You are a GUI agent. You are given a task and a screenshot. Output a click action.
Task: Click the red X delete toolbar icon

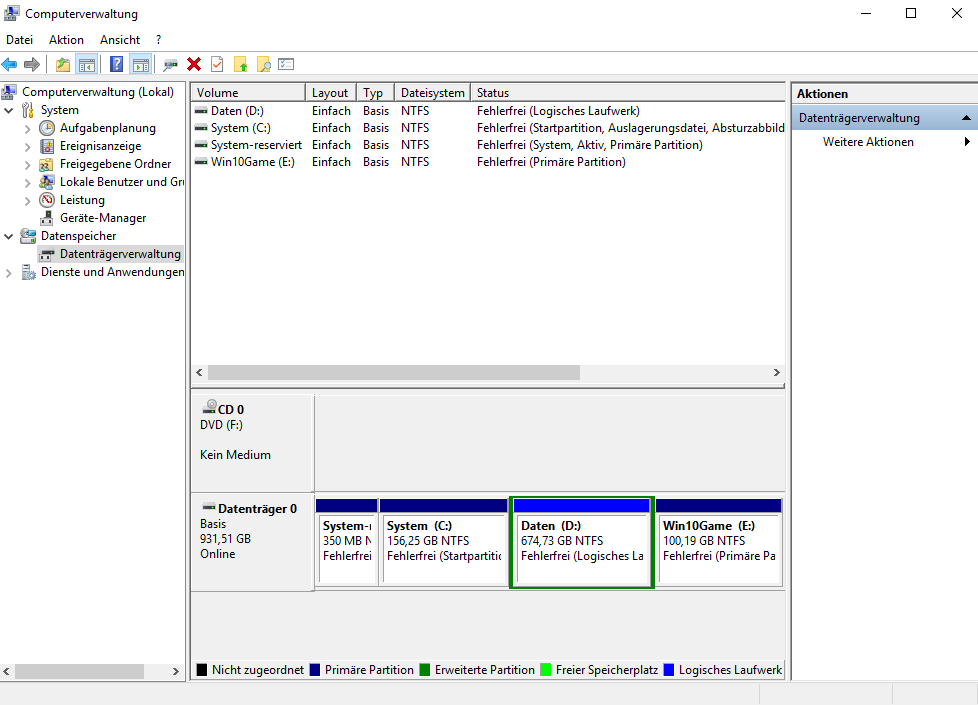pyautogui.click(x=194, y=65)
